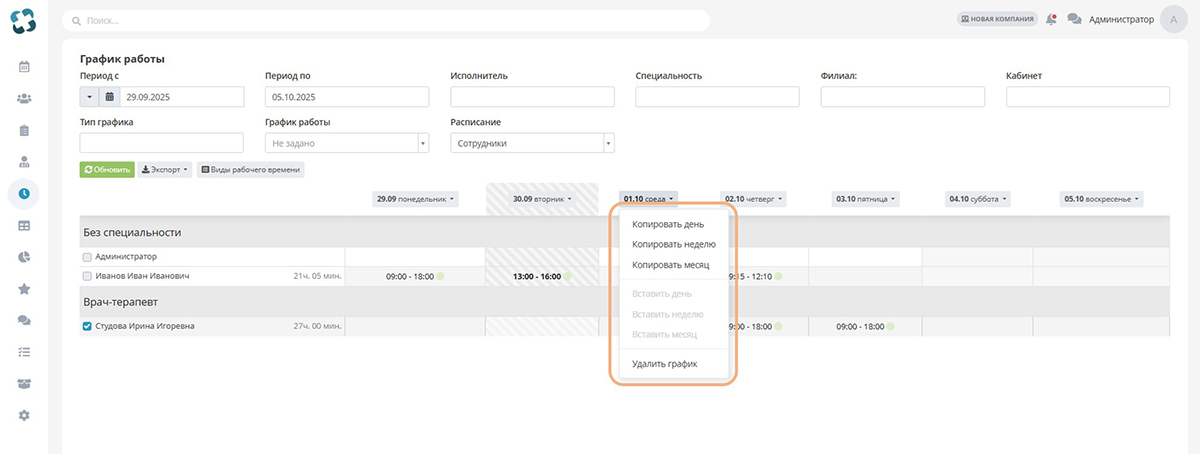
Task: Click the green Обновить button
Action: click(106, 170)
